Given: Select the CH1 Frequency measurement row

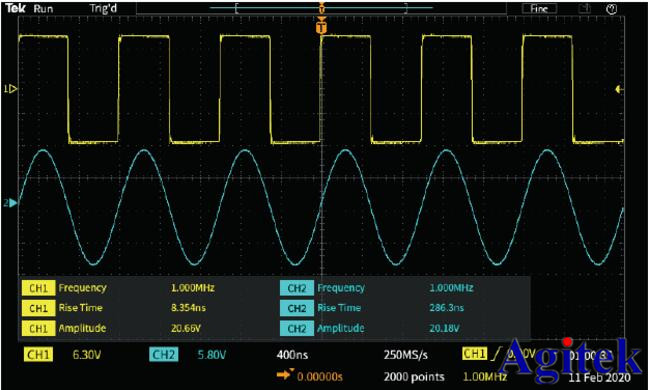Looking at the screenshot, I should pos(119,288).
